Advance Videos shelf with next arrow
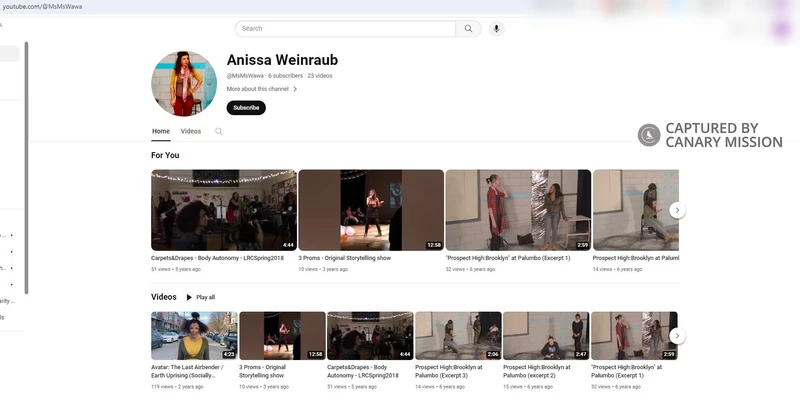The width and height of the screenshot is (800, 419). [x=677, y=336]
